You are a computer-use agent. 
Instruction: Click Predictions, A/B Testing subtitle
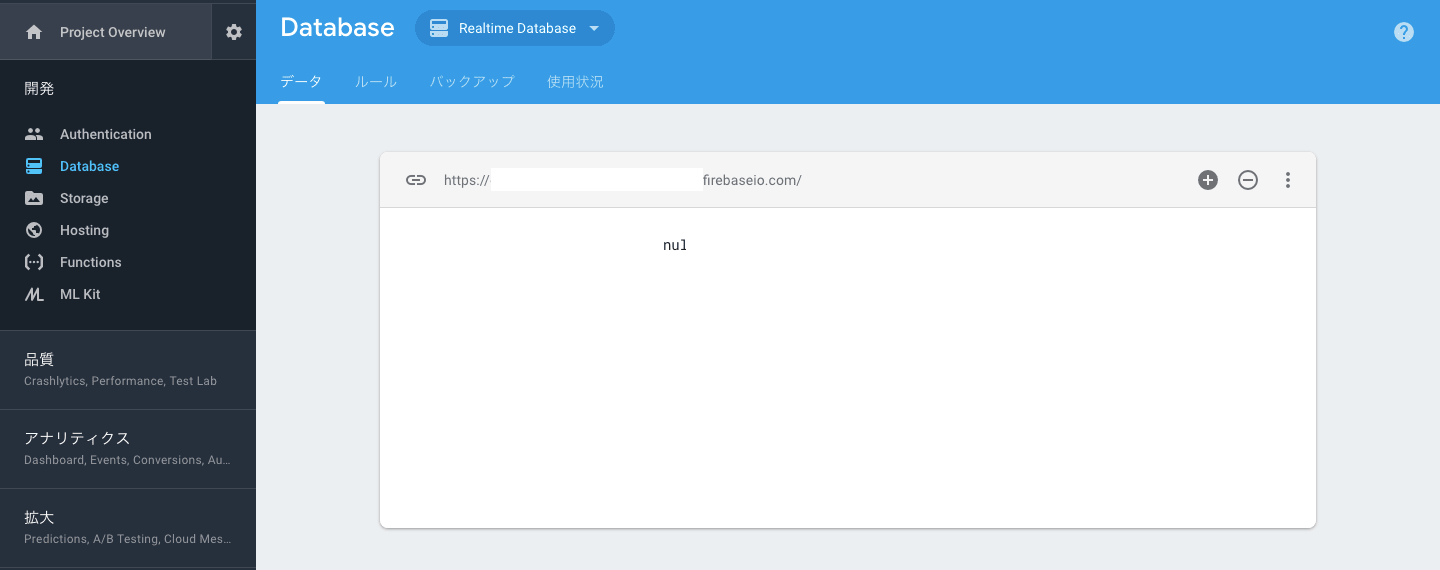tap(127, 539)
